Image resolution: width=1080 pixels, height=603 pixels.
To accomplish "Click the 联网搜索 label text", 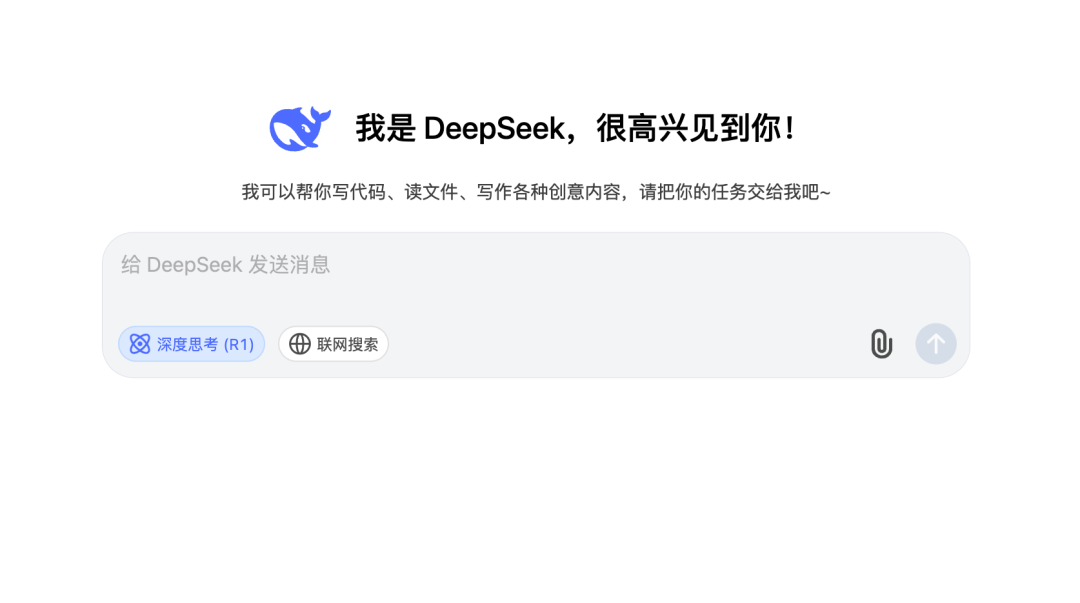I will [347, 344].
